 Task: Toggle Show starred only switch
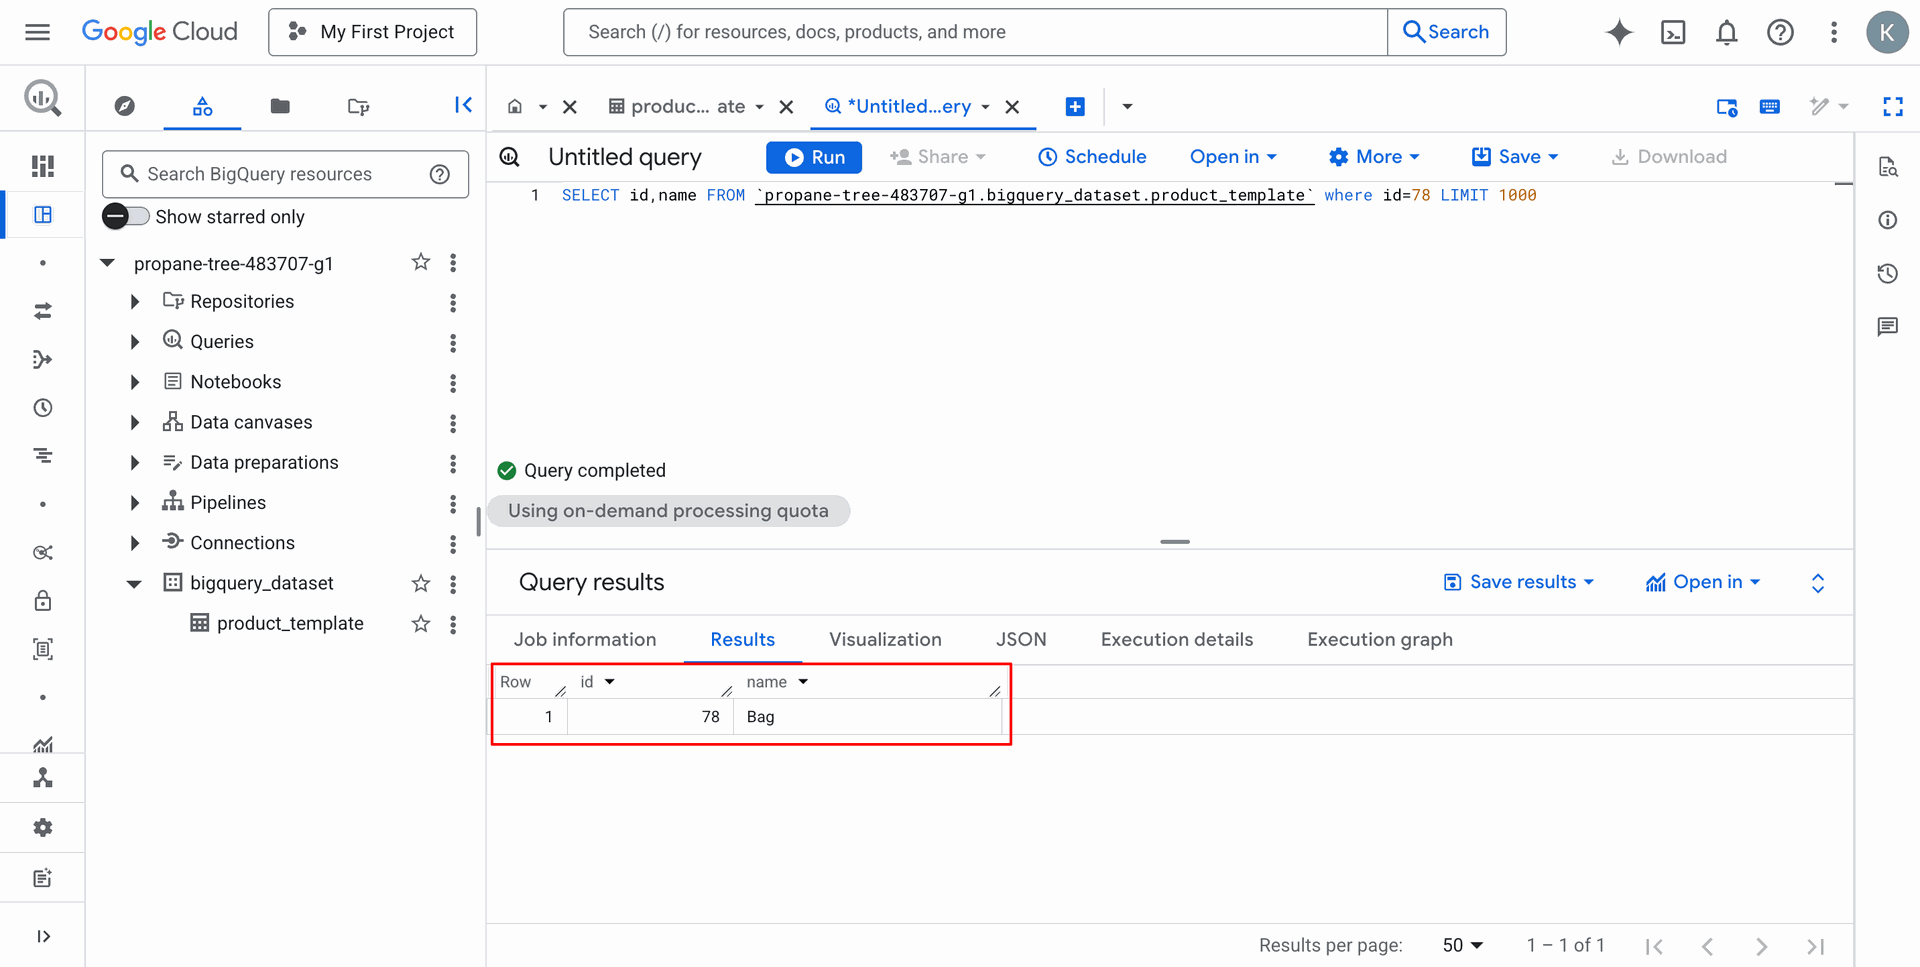126,216
